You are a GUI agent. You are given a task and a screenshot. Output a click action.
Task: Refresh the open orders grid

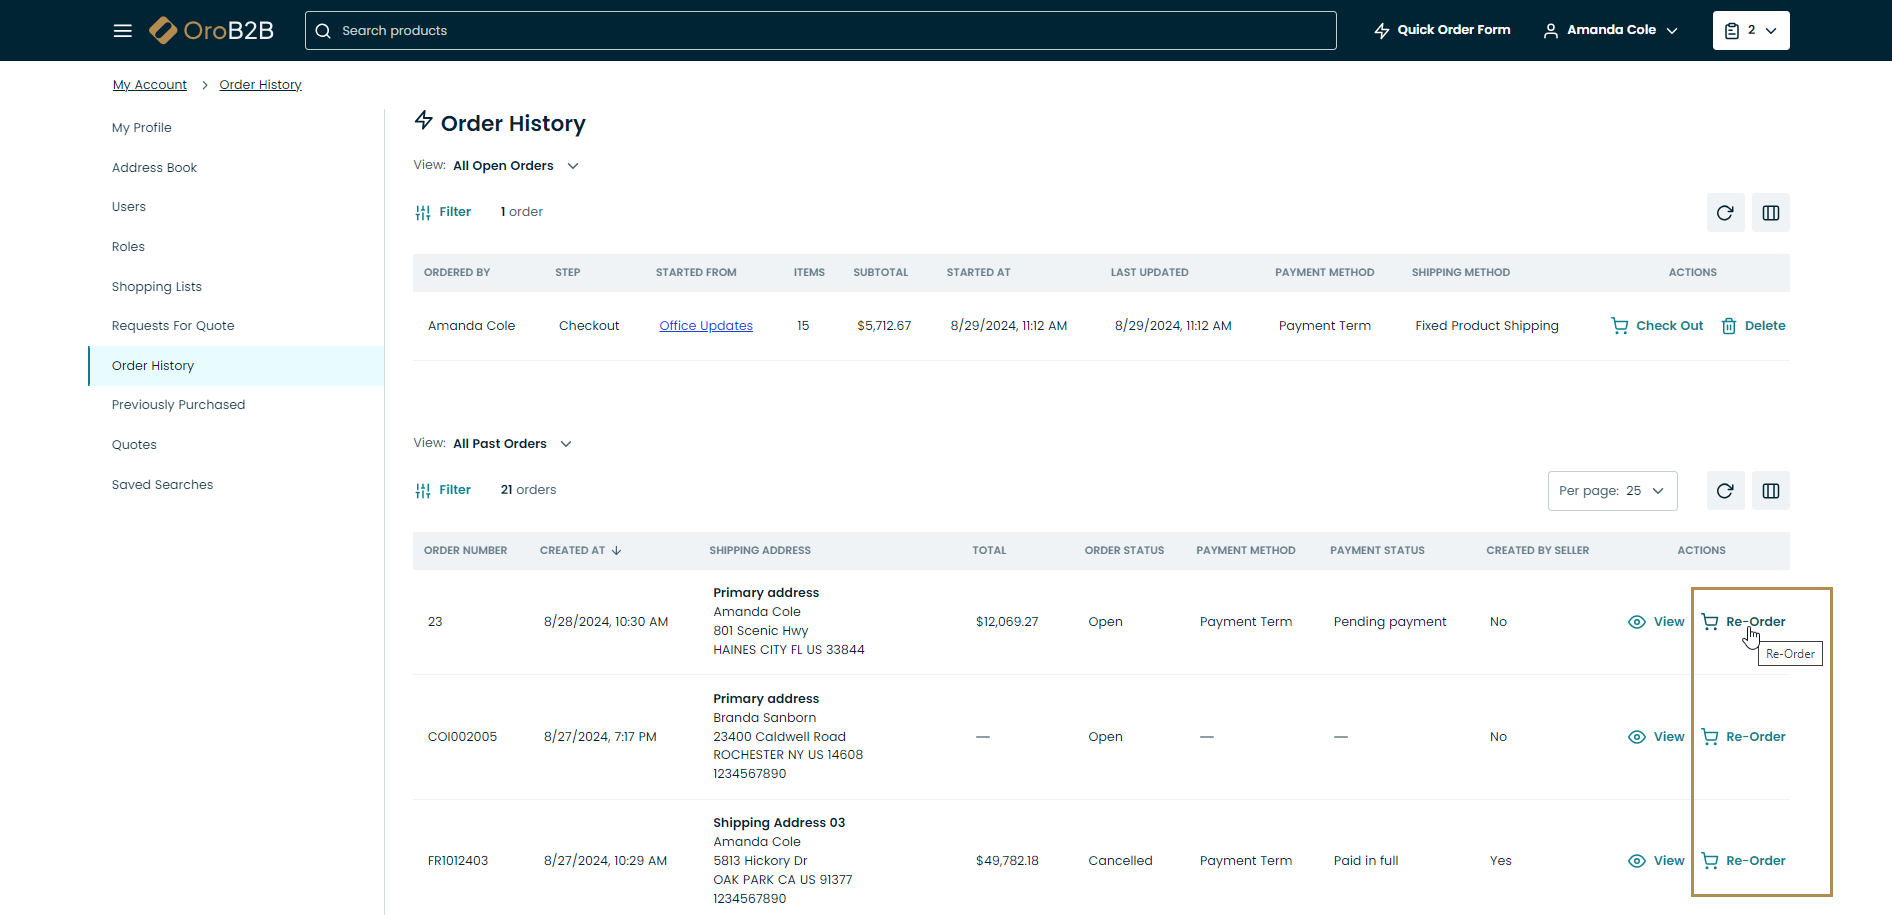point(1725,213)
